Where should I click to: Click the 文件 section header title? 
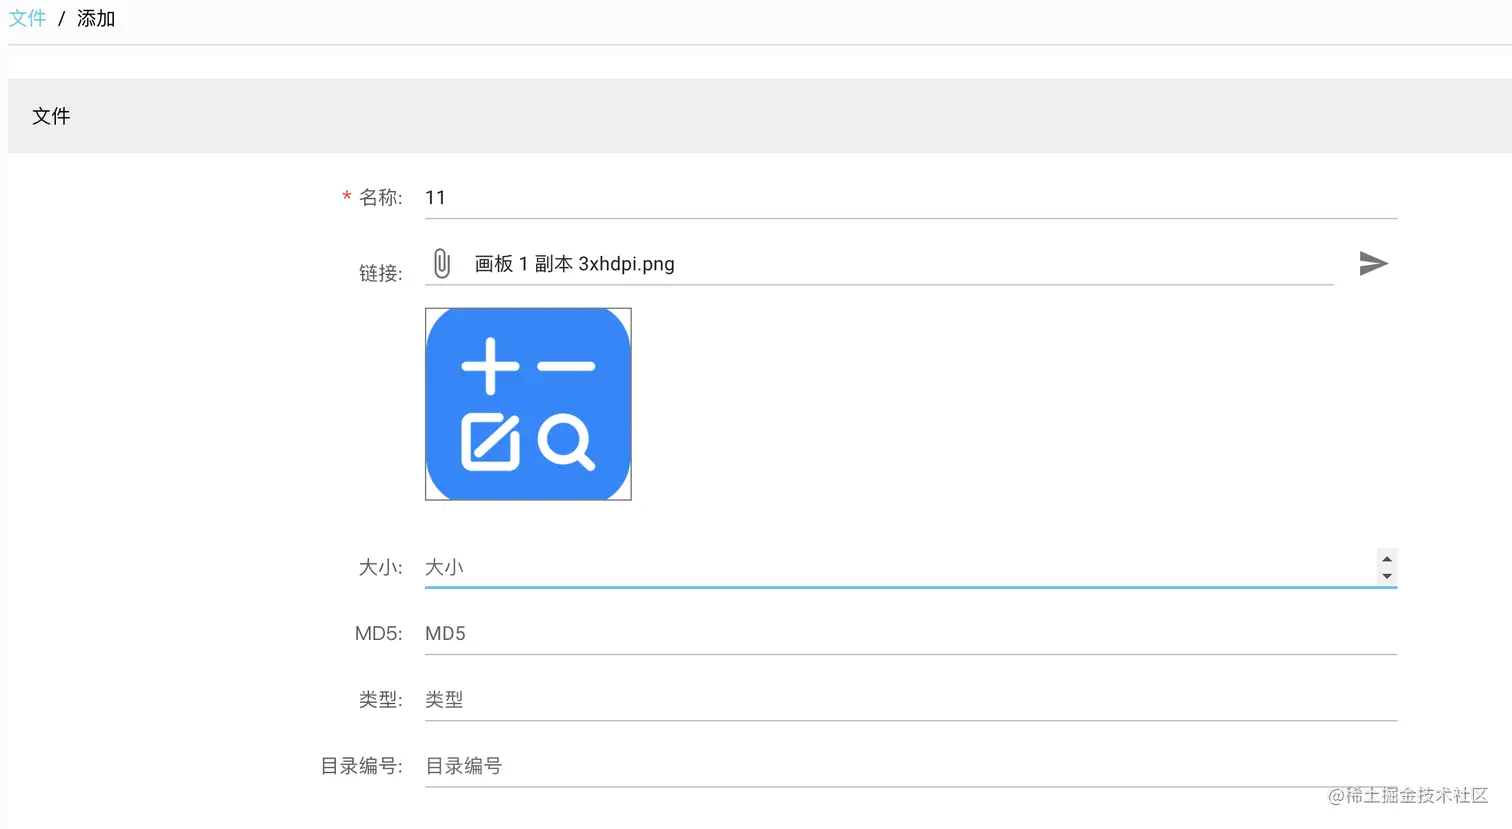point(51,116)
